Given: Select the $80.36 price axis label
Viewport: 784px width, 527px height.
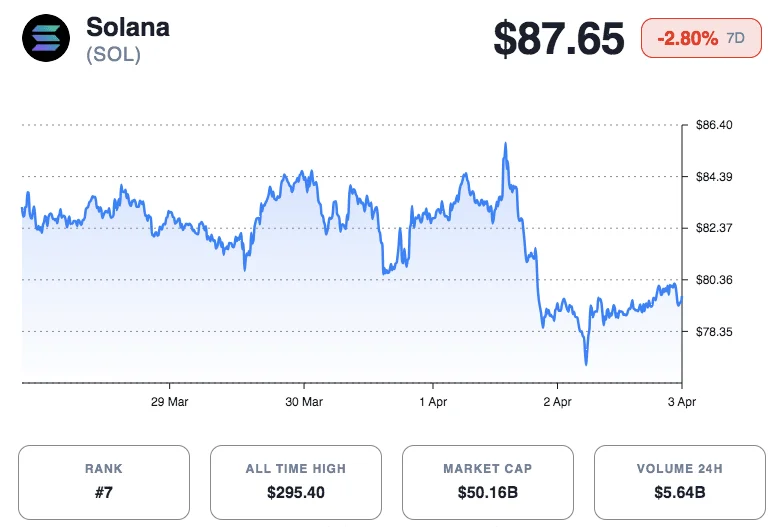Looking at the screenshot, I should pos(715,280).
